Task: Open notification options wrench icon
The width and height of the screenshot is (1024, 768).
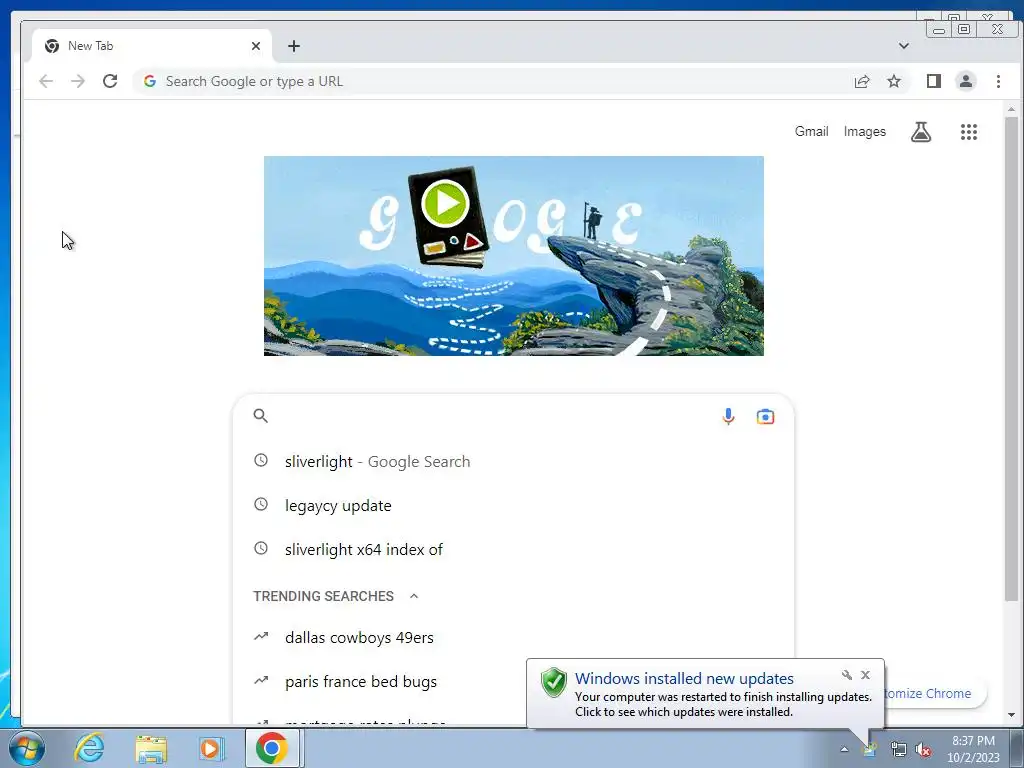Action: pos(847,675)
